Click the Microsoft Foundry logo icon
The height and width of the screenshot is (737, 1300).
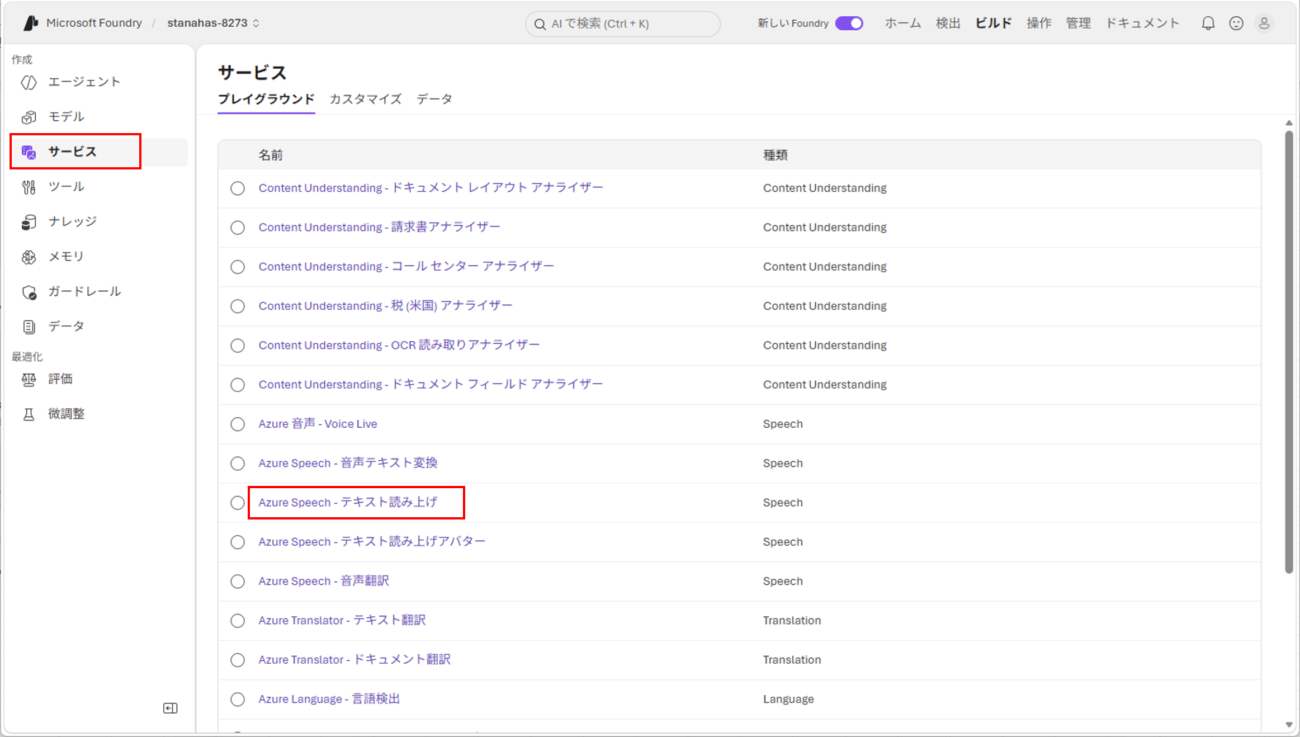click(x=30, y=23)
